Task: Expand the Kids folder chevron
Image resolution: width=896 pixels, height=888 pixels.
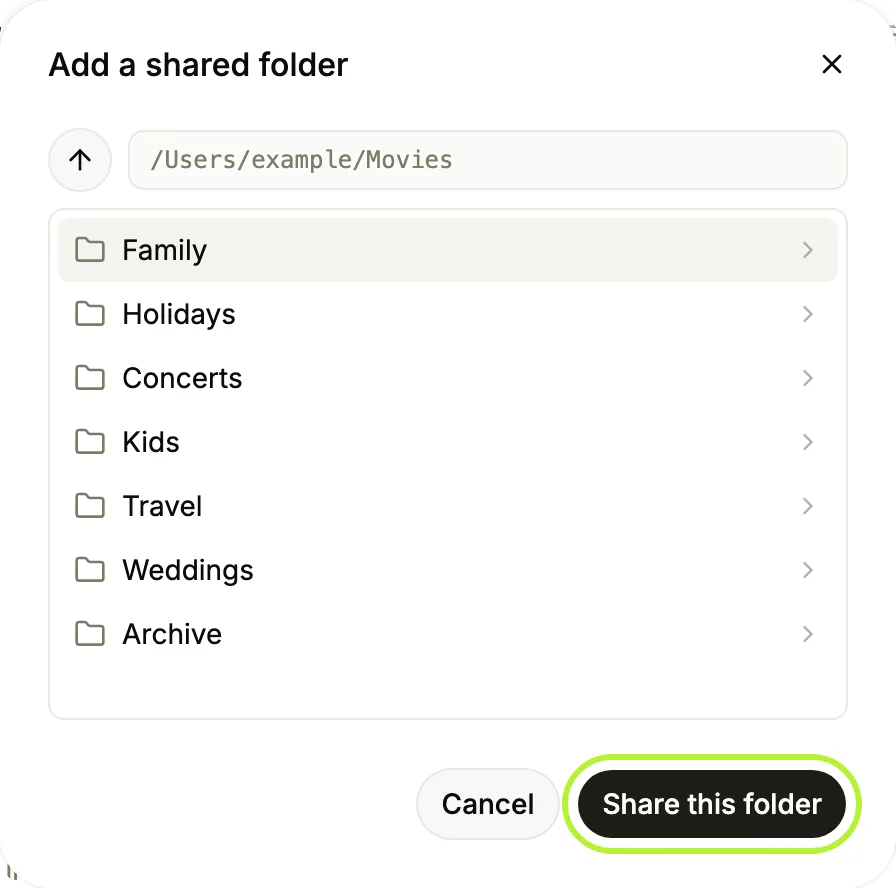Action: click(807, 442)
